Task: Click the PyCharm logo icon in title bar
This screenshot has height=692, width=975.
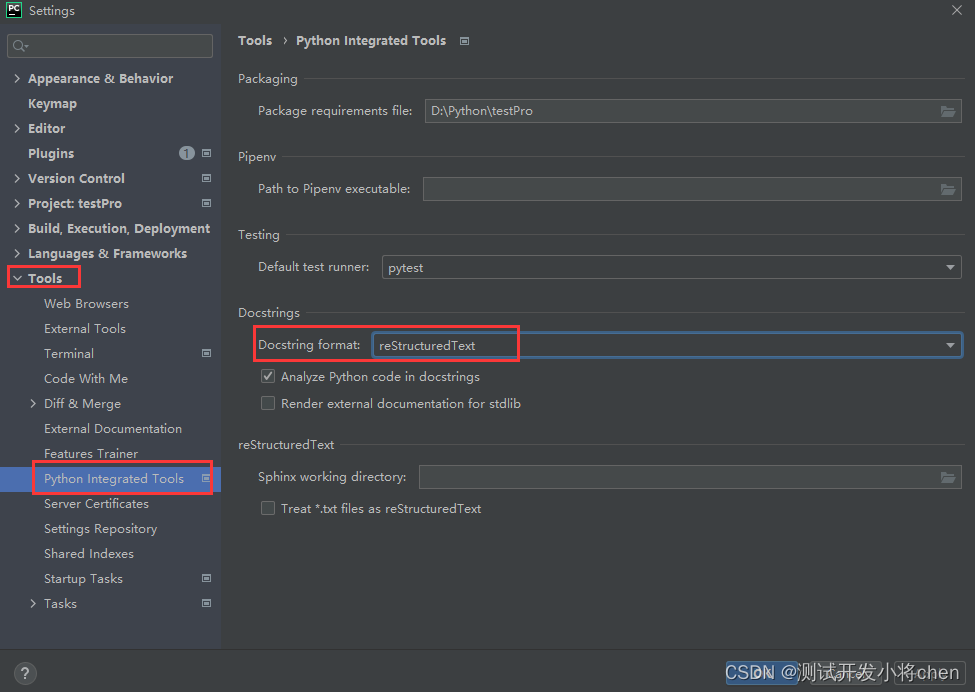Action: pos(14,10)
